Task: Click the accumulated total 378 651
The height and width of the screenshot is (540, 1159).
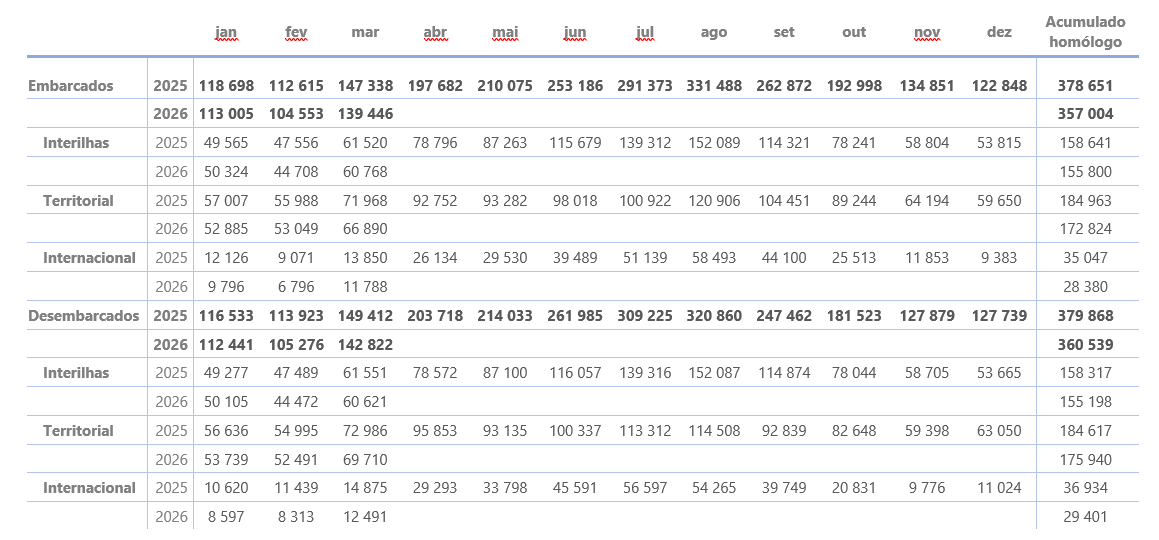Action: (x=1085, y=86)
